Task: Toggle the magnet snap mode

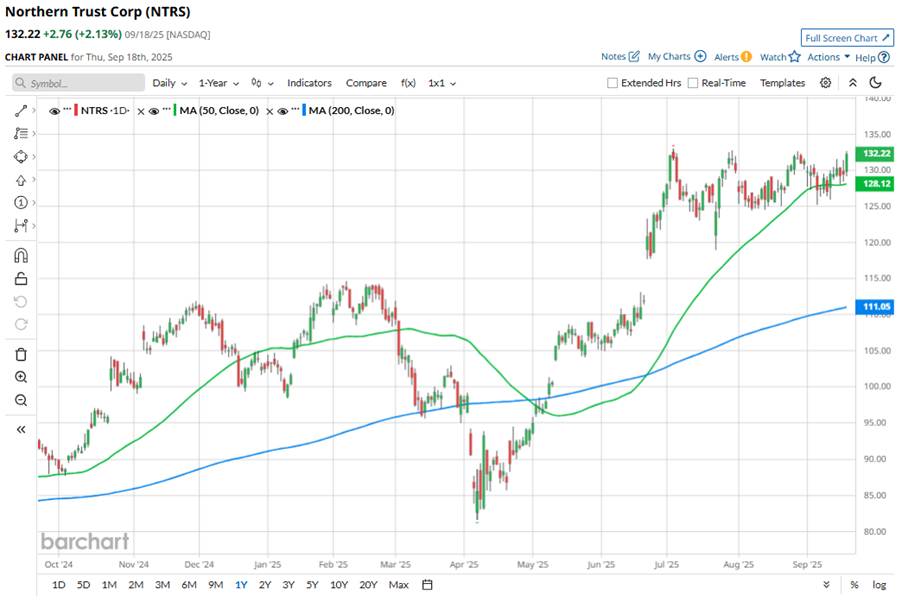Action: click(21, 255)
